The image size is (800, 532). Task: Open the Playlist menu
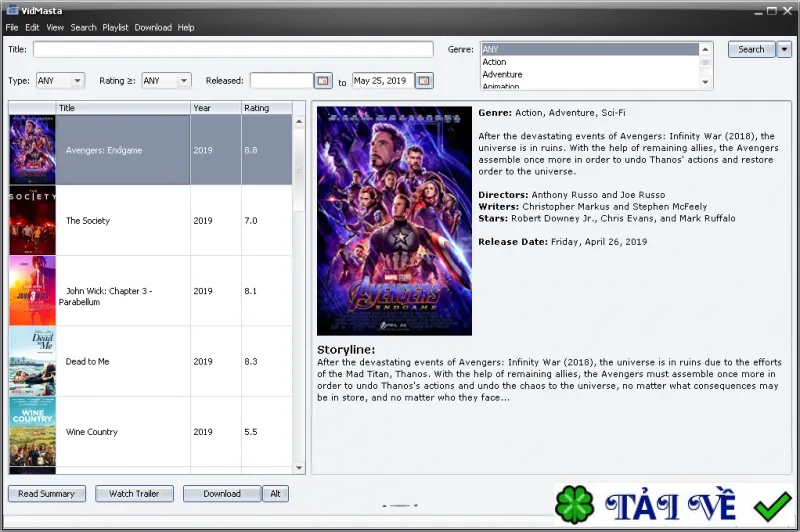[x=115, y=28]
